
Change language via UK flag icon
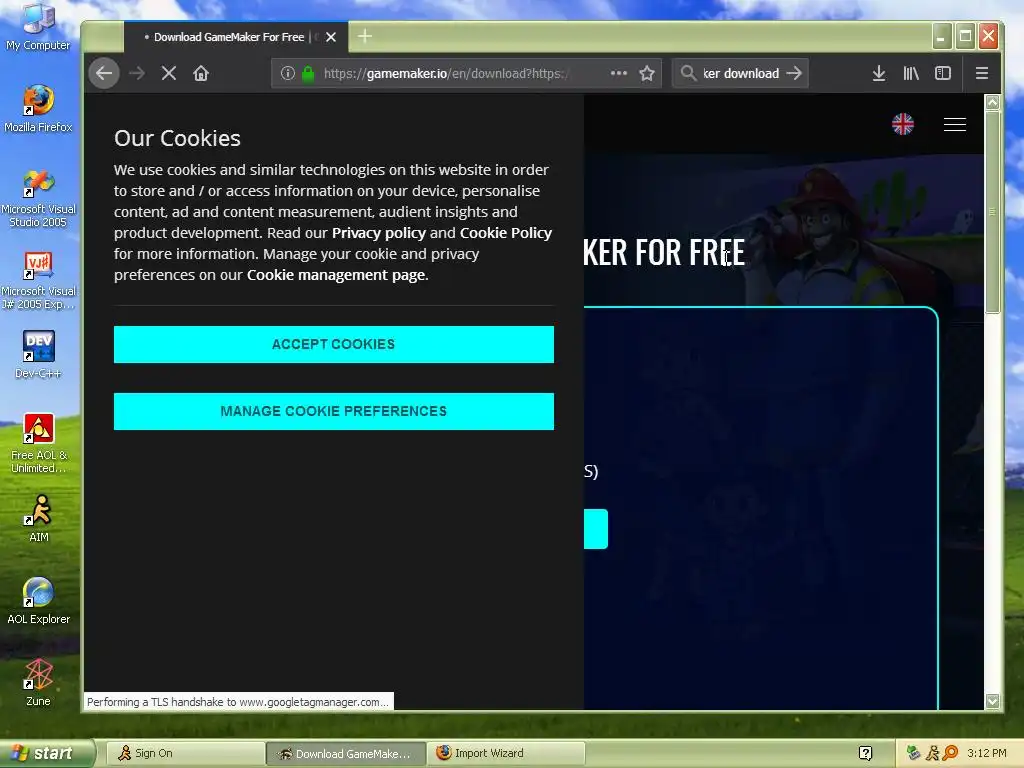pyautogui.click(x=903, y=123)
